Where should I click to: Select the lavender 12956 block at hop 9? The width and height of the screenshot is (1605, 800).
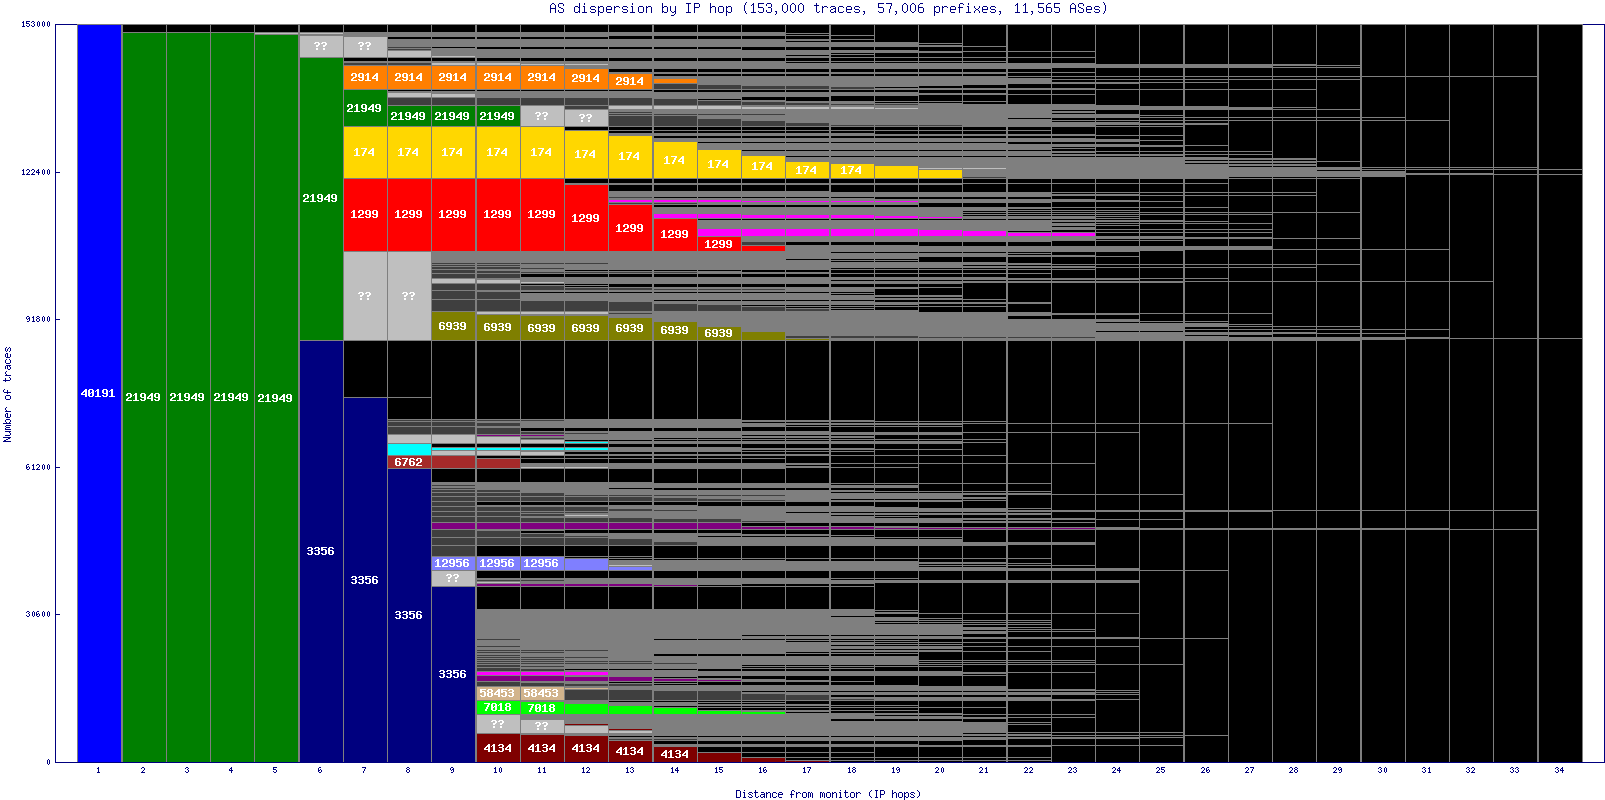pyautogui.click(x=453, y=563)
